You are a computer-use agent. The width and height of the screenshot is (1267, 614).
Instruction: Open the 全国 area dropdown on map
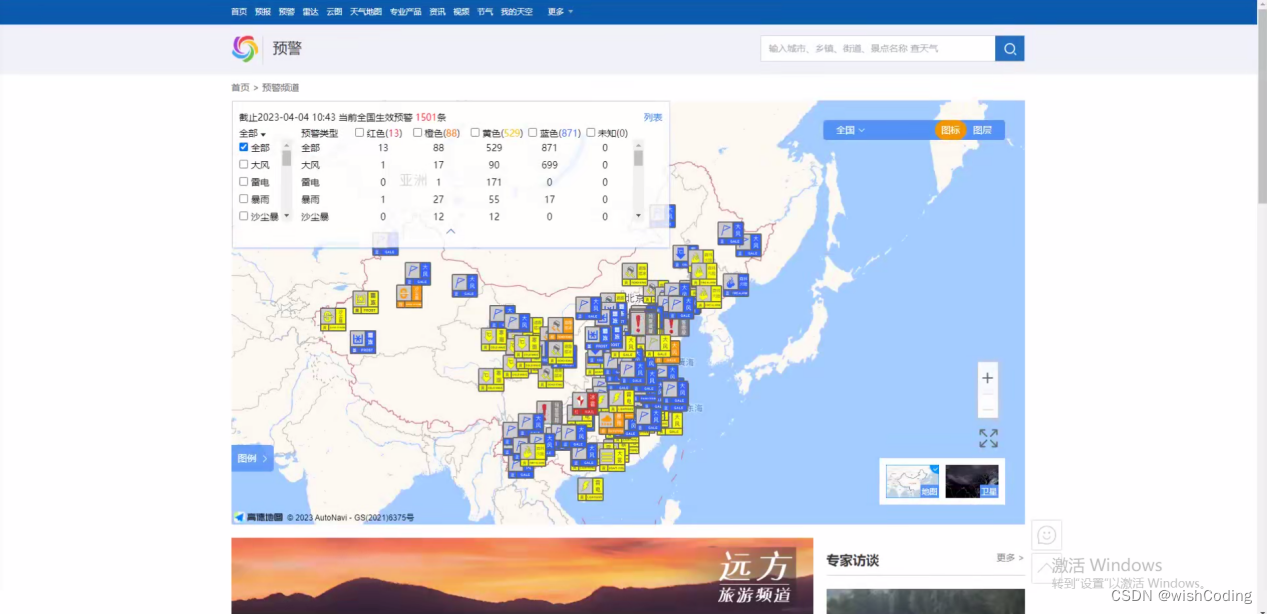click(x=850, y=130)
